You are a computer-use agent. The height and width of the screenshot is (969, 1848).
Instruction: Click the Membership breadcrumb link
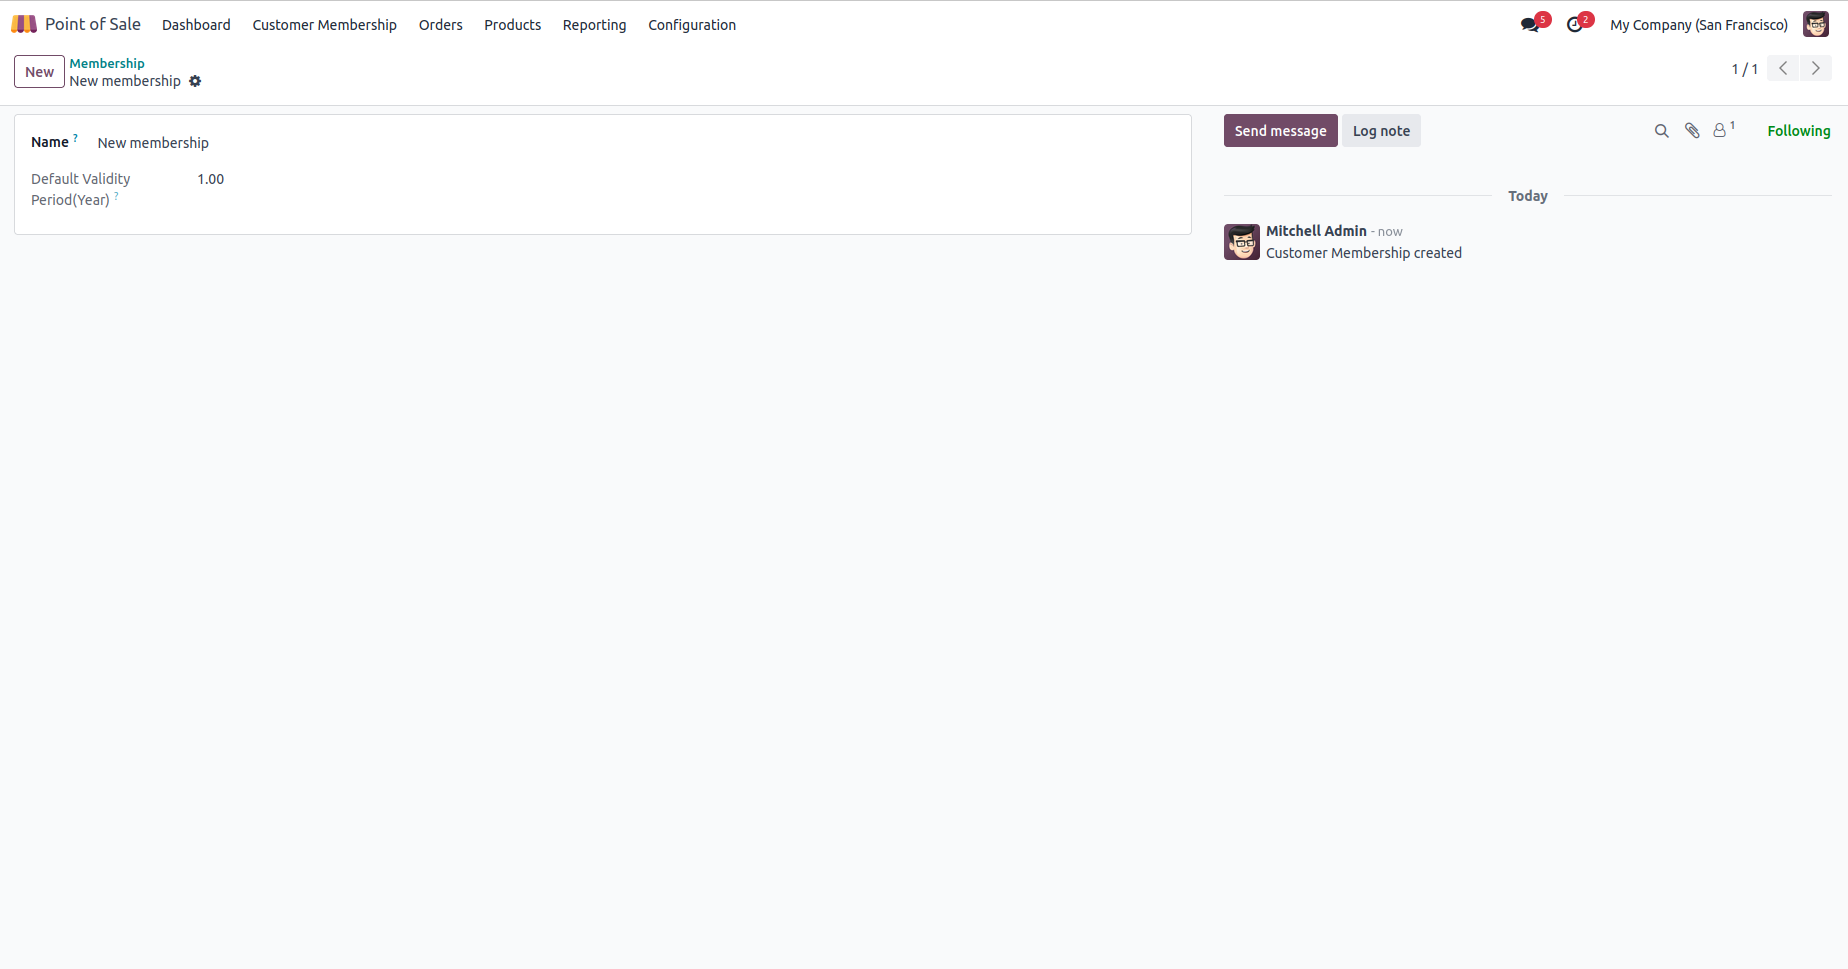pos(107,63)
